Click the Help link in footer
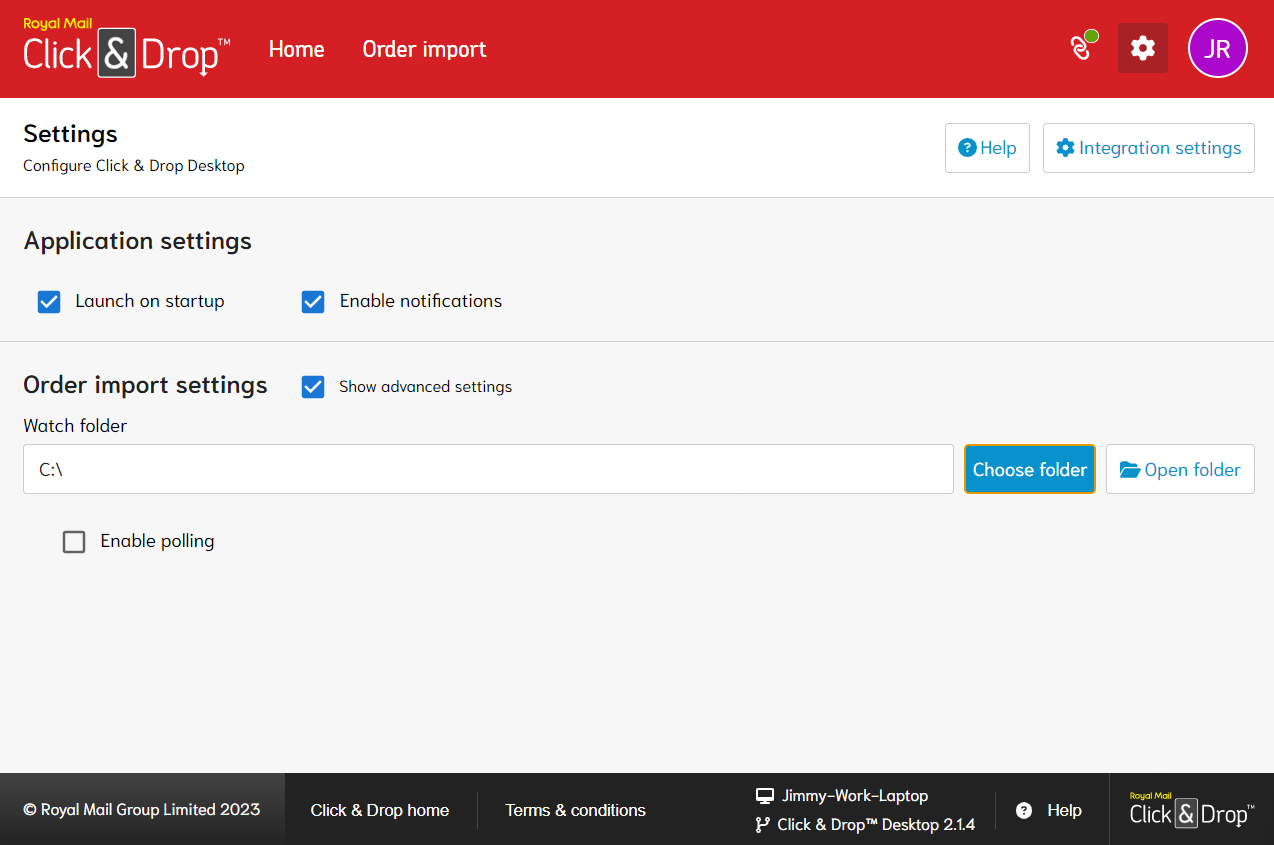 (x=1049, y=810)
